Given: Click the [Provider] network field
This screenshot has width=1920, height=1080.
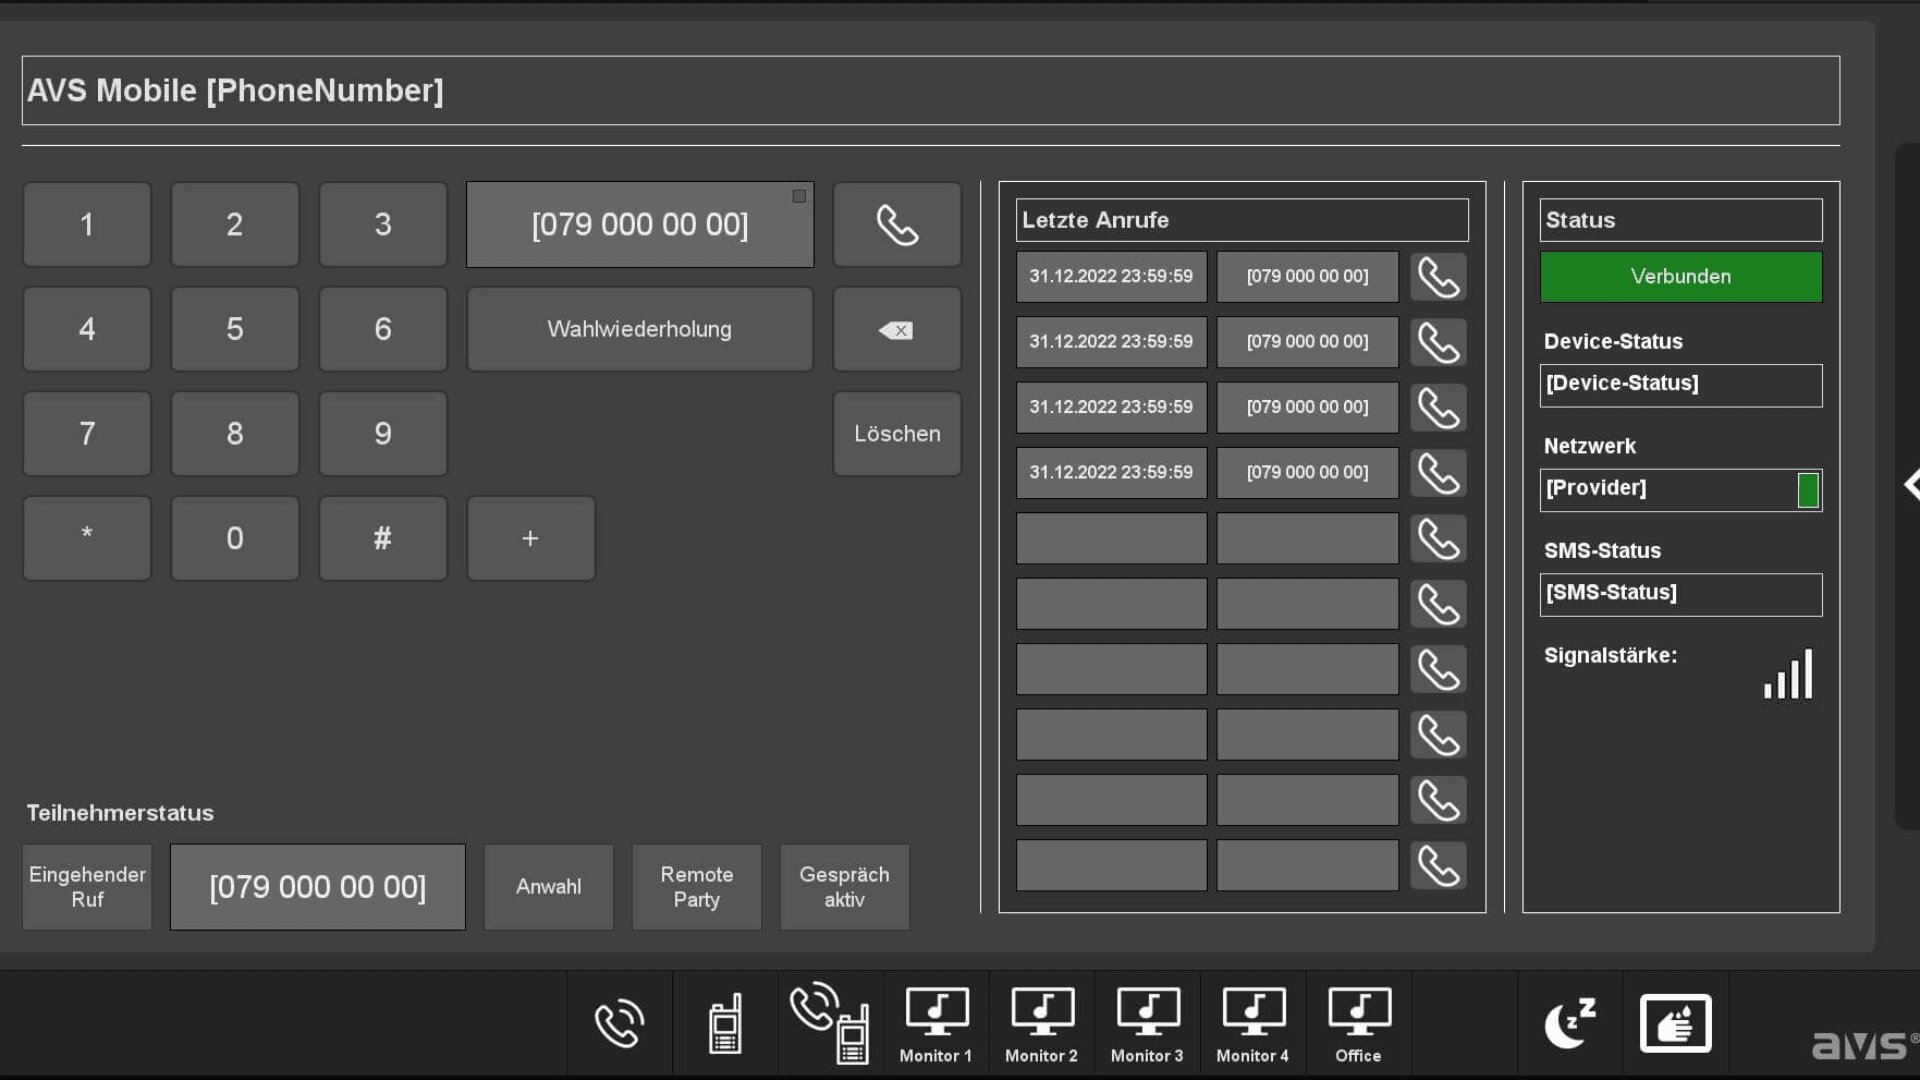Looking at the screenshot, I should pyautogui.click(x=1681, y=490).
